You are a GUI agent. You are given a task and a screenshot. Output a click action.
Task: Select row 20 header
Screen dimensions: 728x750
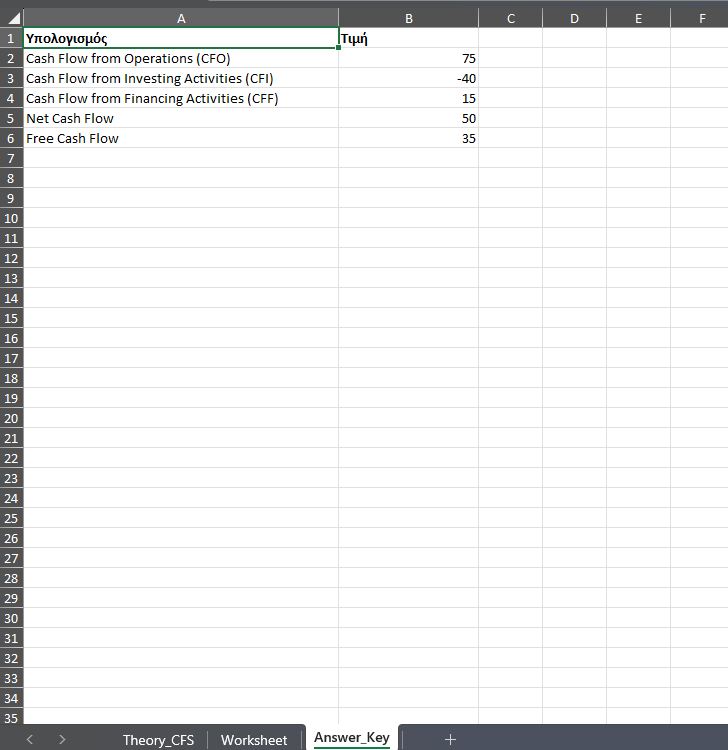click(11, 418)
